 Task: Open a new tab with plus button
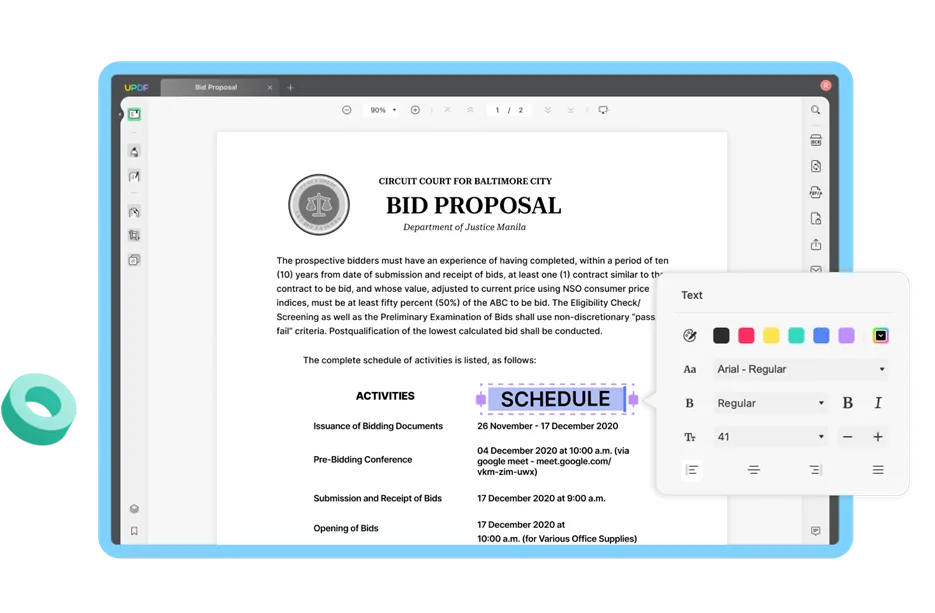[x=291, y=88]
